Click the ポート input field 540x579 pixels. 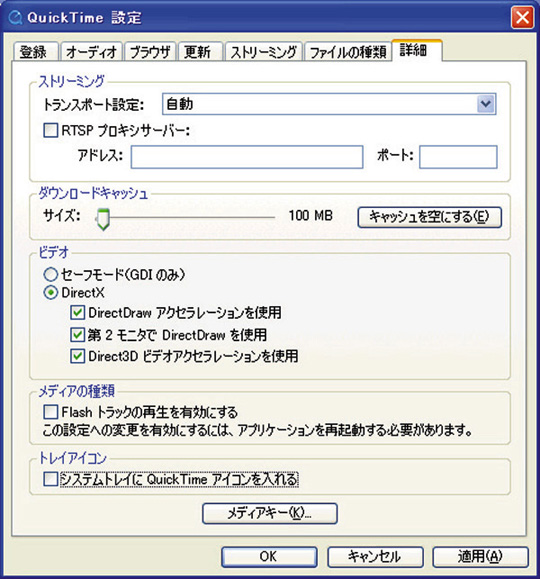click(x=458, y=157)
